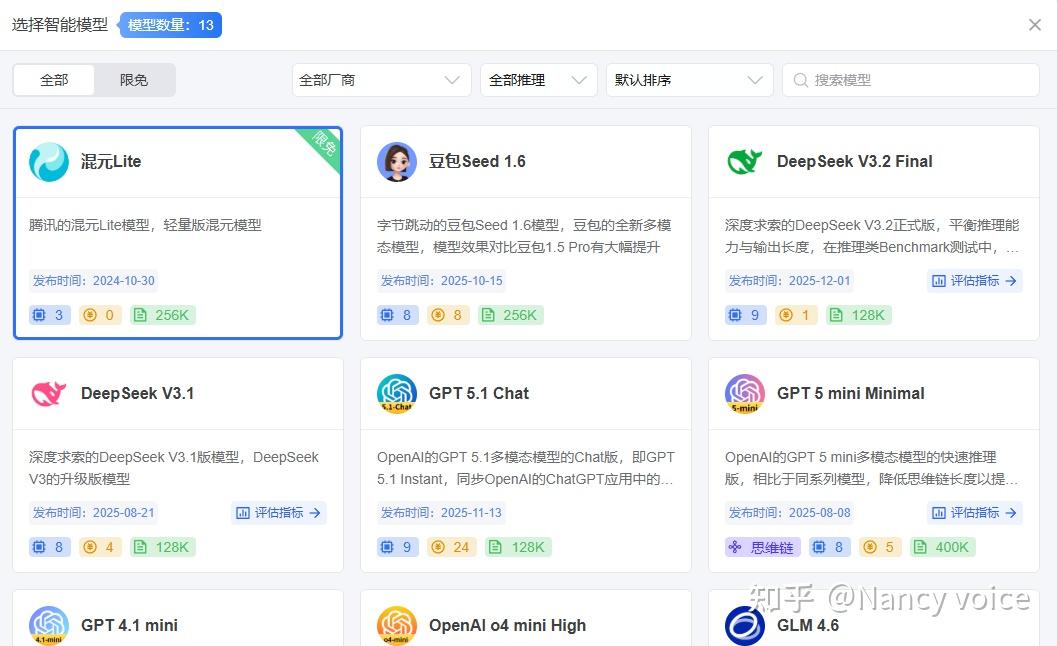Click GPT 5.1 Chat cost badge 24
Screen dimensions: 1057x646
[452, 547]
